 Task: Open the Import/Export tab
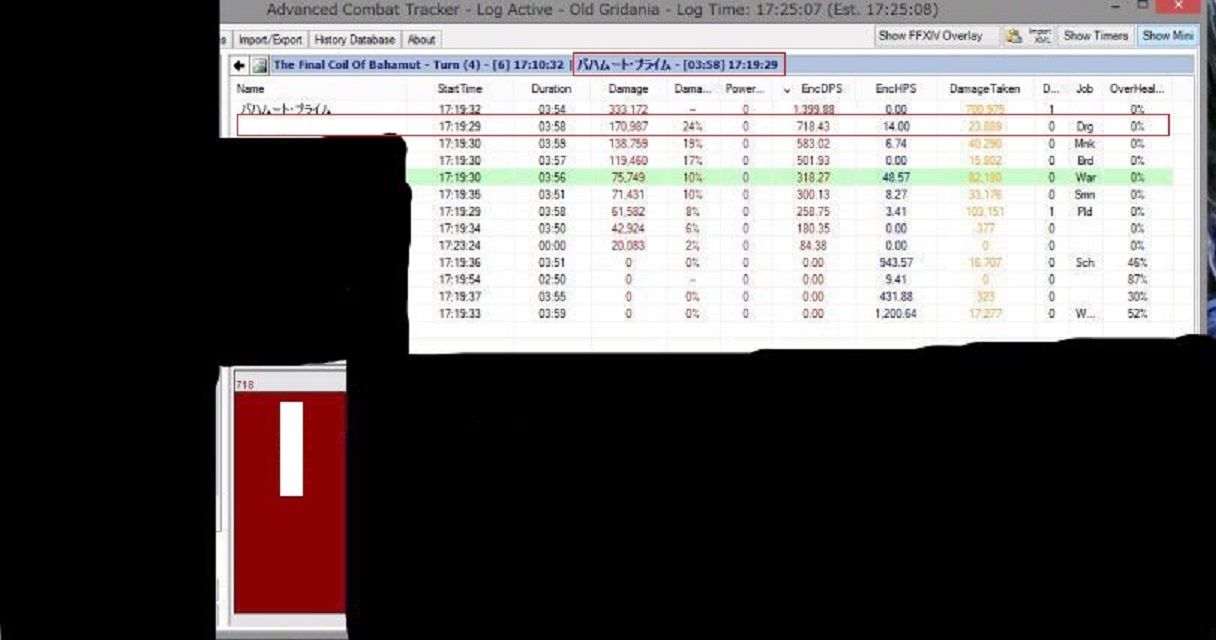(270, 40)
